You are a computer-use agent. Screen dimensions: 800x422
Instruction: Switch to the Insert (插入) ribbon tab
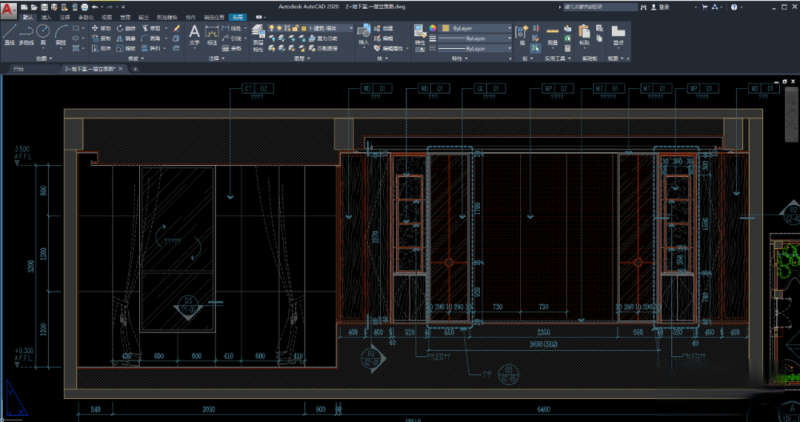tap(46, 17)
